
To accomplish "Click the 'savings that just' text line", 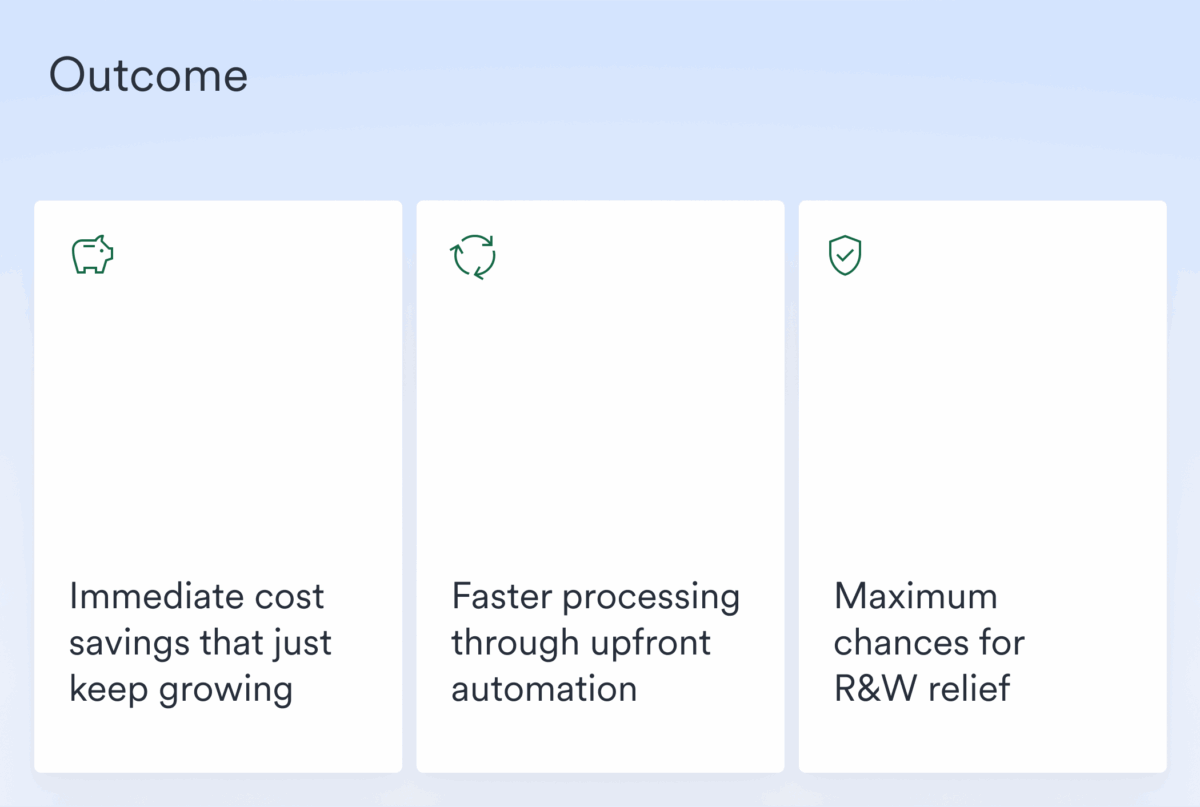I will (x=200, y=642).
